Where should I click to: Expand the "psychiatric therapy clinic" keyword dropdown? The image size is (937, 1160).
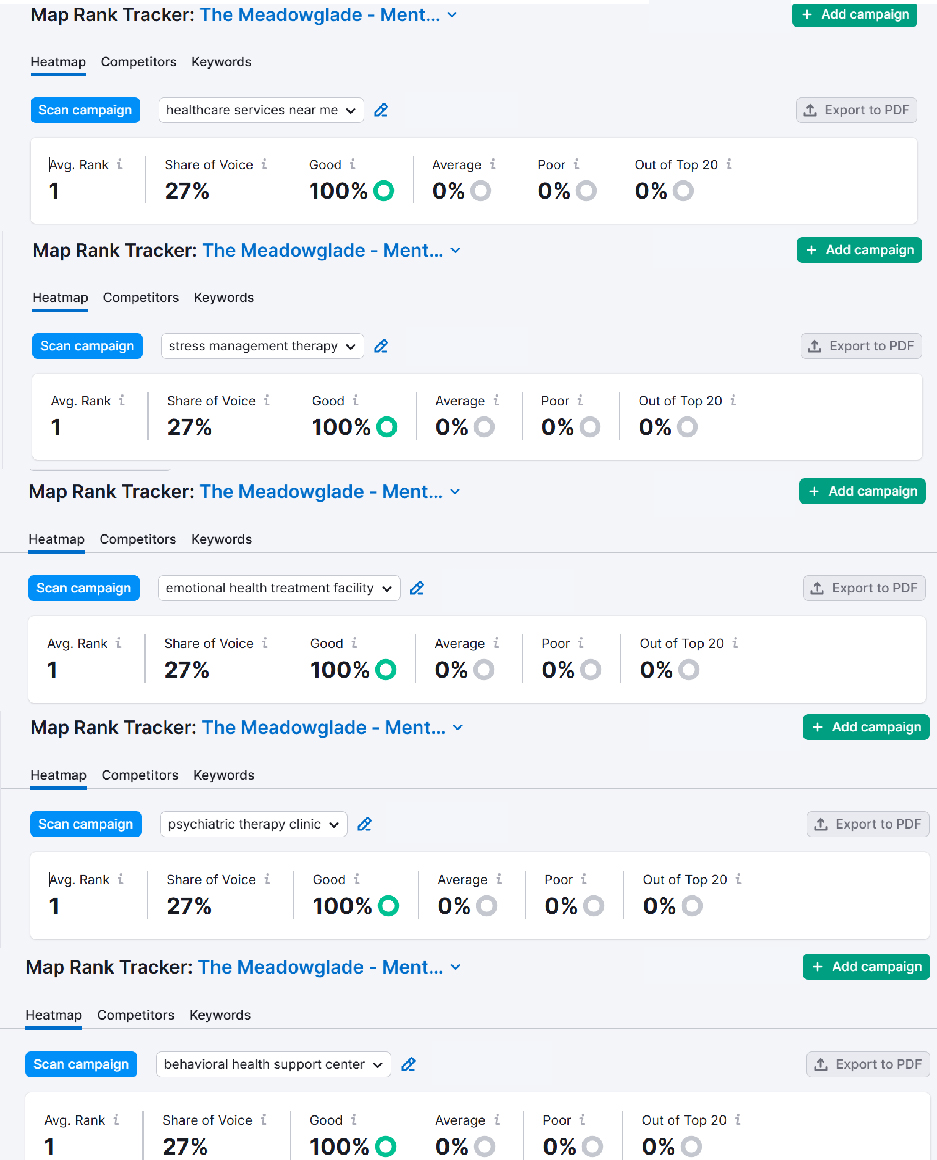pos(254,824)
